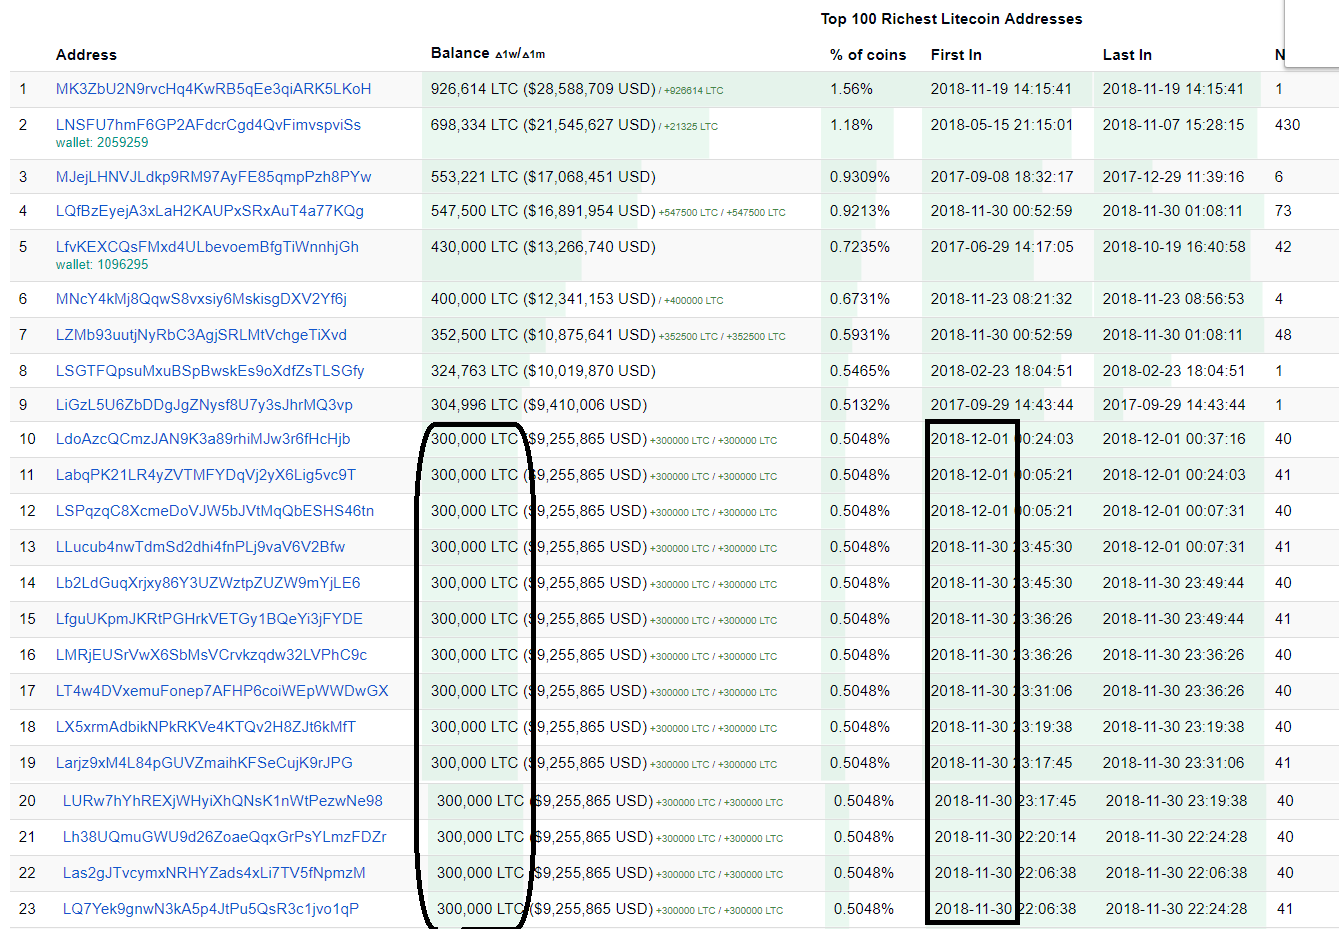
Task: Click the 0.6731% coins percentage cell
Action: click(860, 299)
